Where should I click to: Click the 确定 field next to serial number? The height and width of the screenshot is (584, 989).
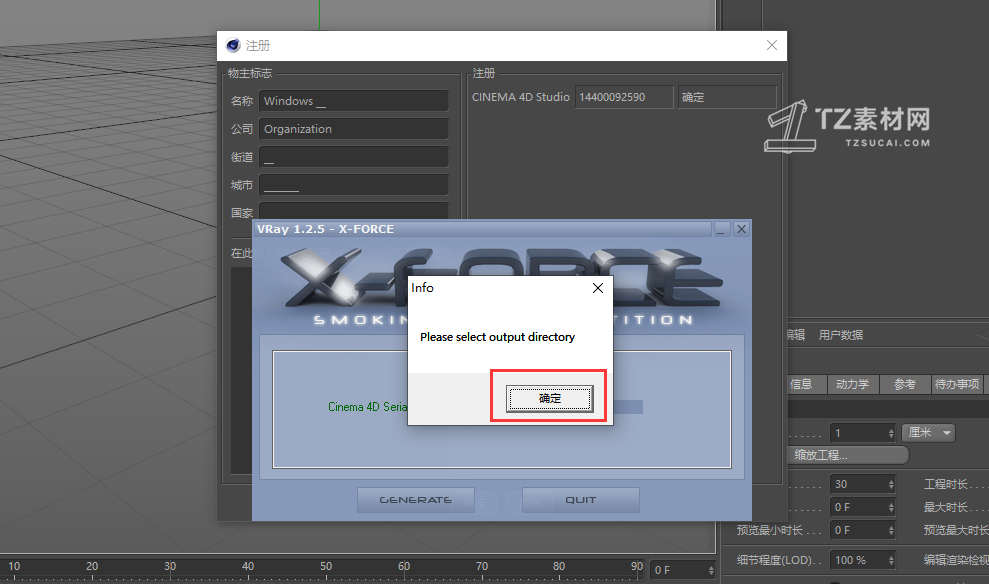727,97
